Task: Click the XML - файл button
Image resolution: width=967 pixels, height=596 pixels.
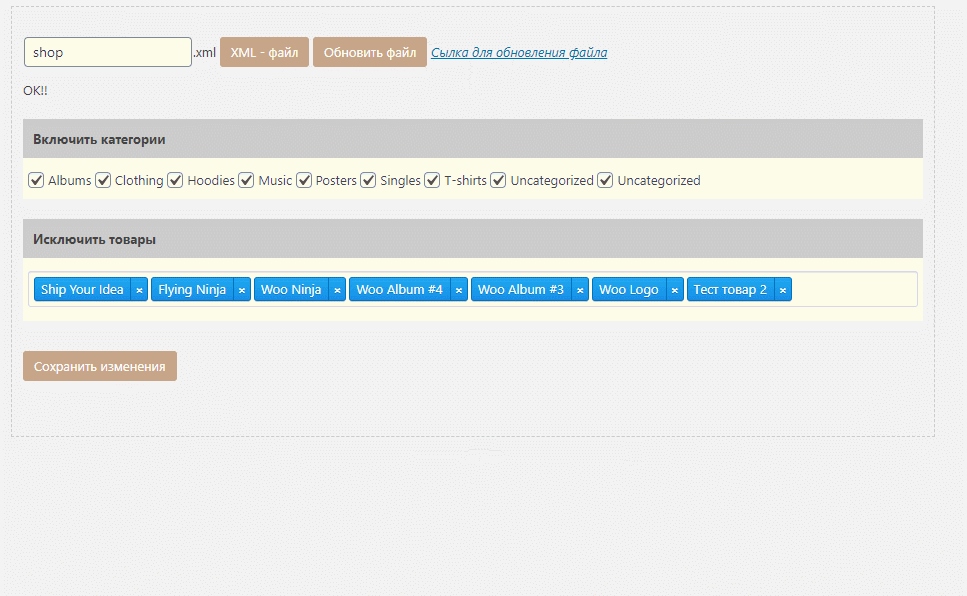Action: tap(265, 52)
